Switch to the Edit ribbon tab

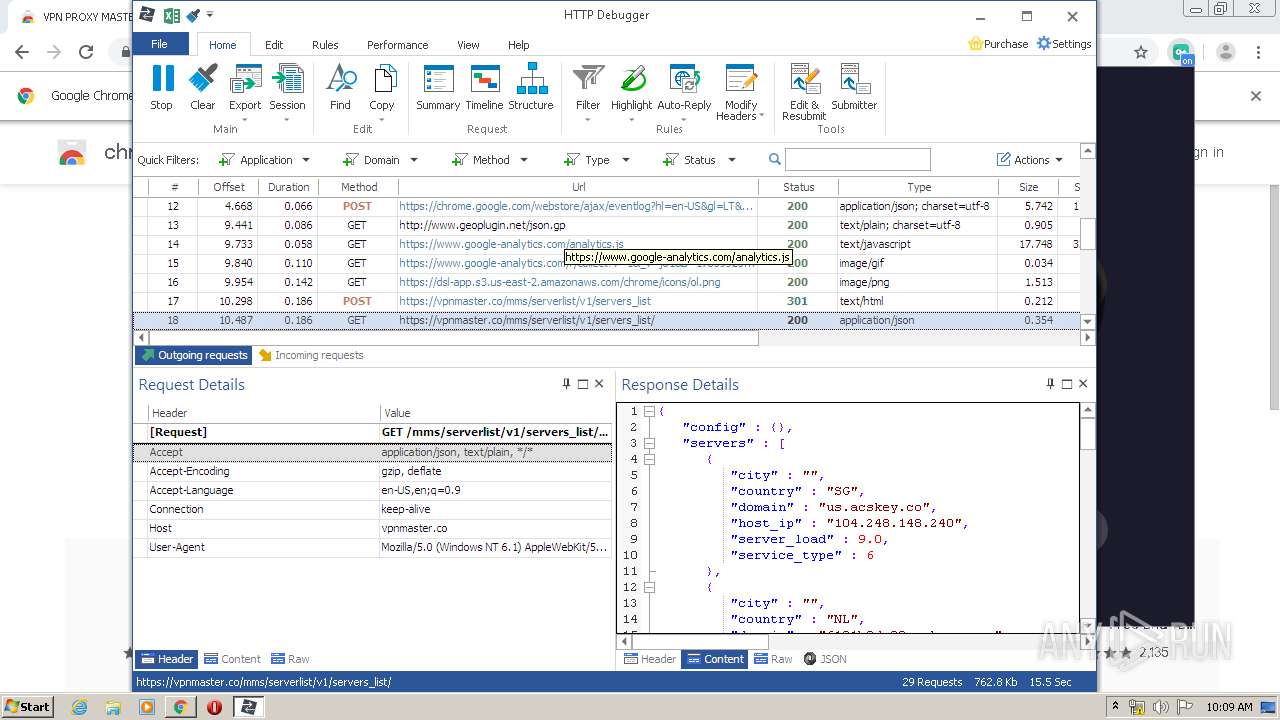coord(274,45)
